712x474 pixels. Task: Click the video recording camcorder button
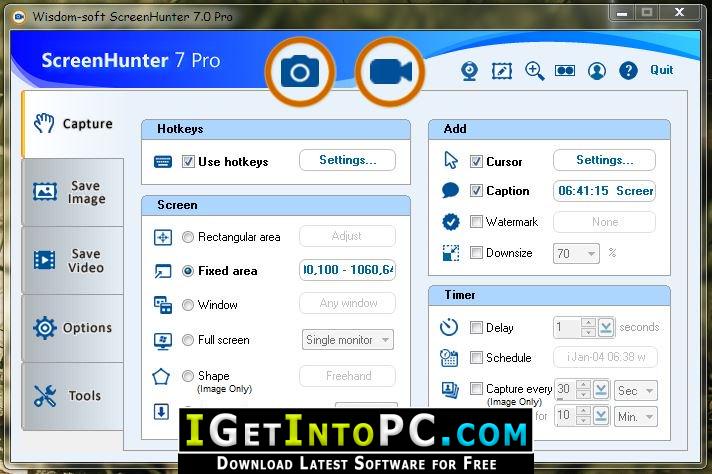click(x=390, y=72)
